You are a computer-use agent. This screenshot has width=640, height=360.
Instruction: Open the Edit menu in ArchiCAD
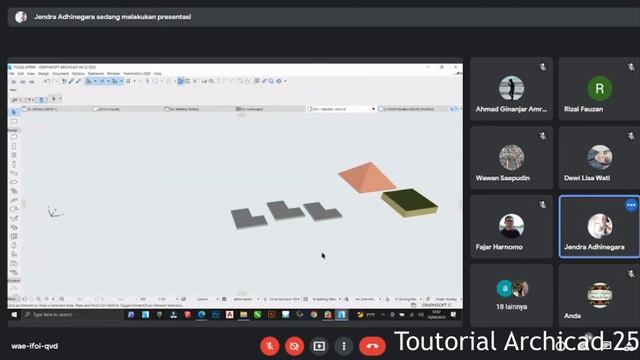(x=20, y=74)
